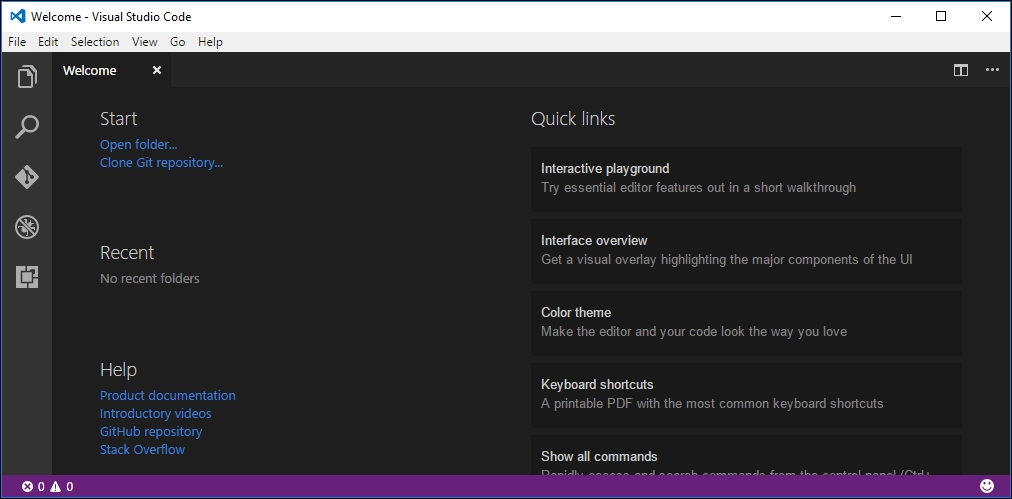Click the Open folder... link

138,145
